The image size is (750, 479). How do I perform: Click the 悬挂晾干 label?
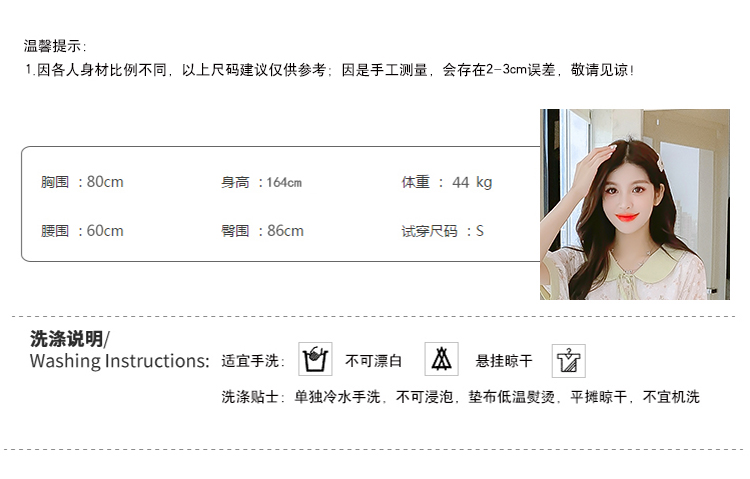click(x=504, y=361)
